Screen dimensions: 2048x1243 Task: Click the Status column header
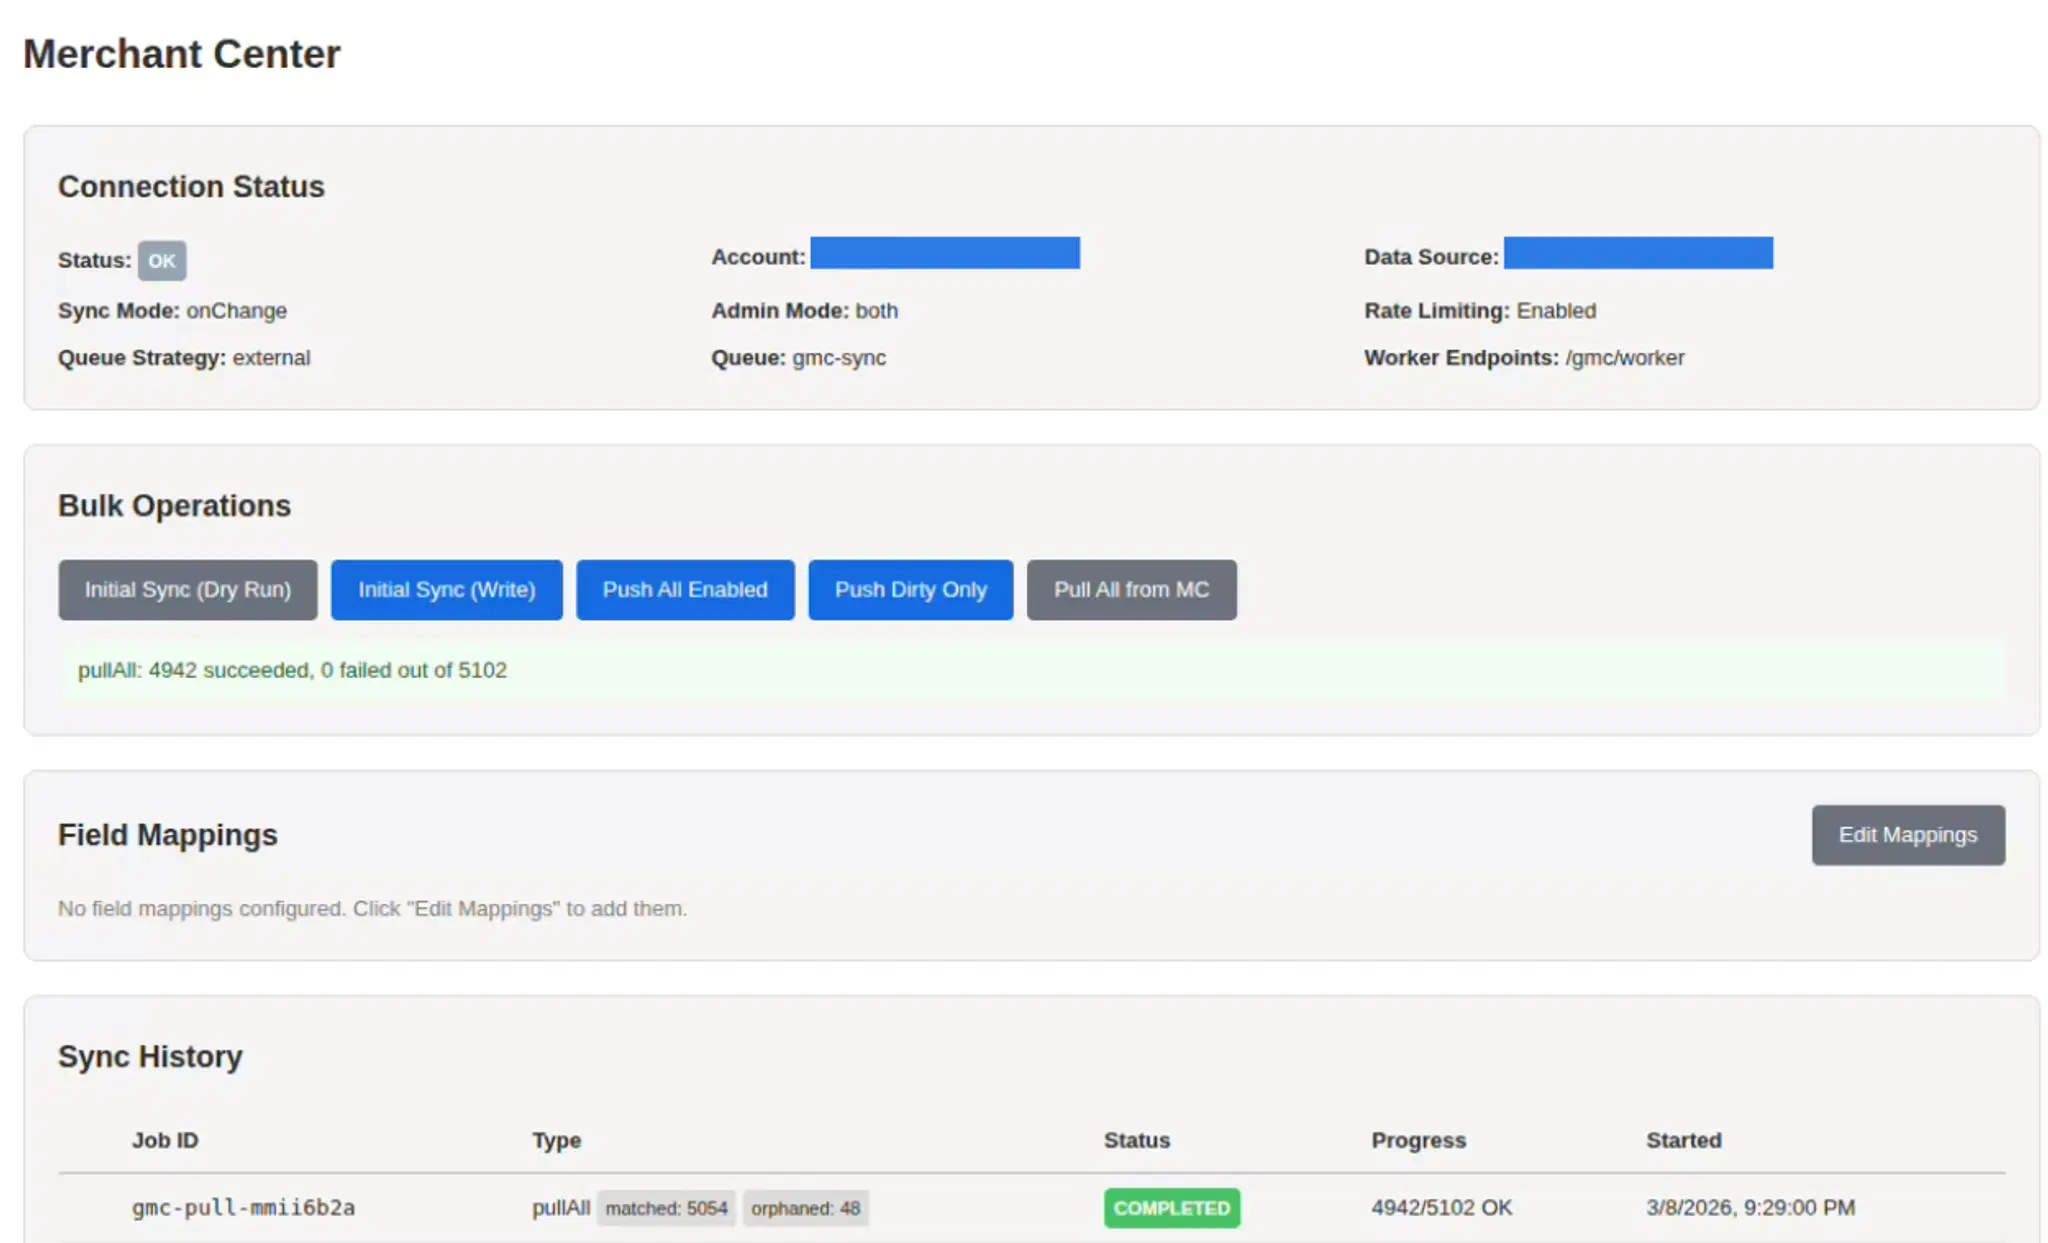click(1137, 1140)
